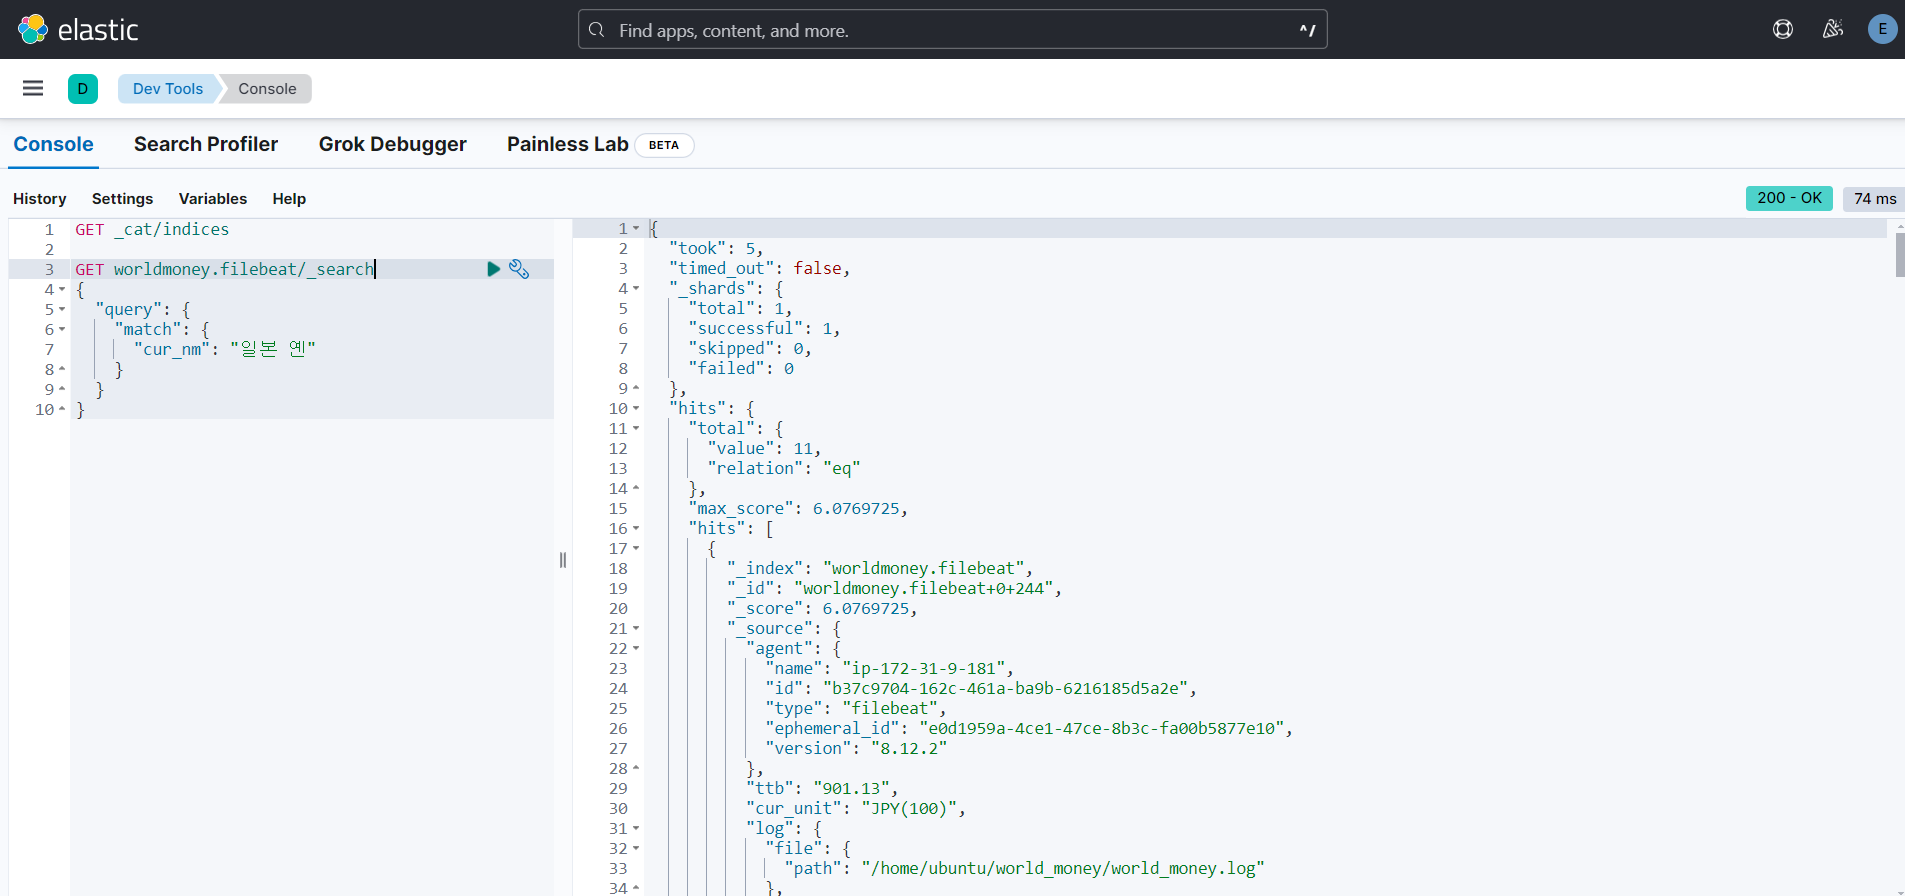Click the panel resize divider handle
Image resolution: width=1905 pixels, height=896 pixels.
(563, 560)
